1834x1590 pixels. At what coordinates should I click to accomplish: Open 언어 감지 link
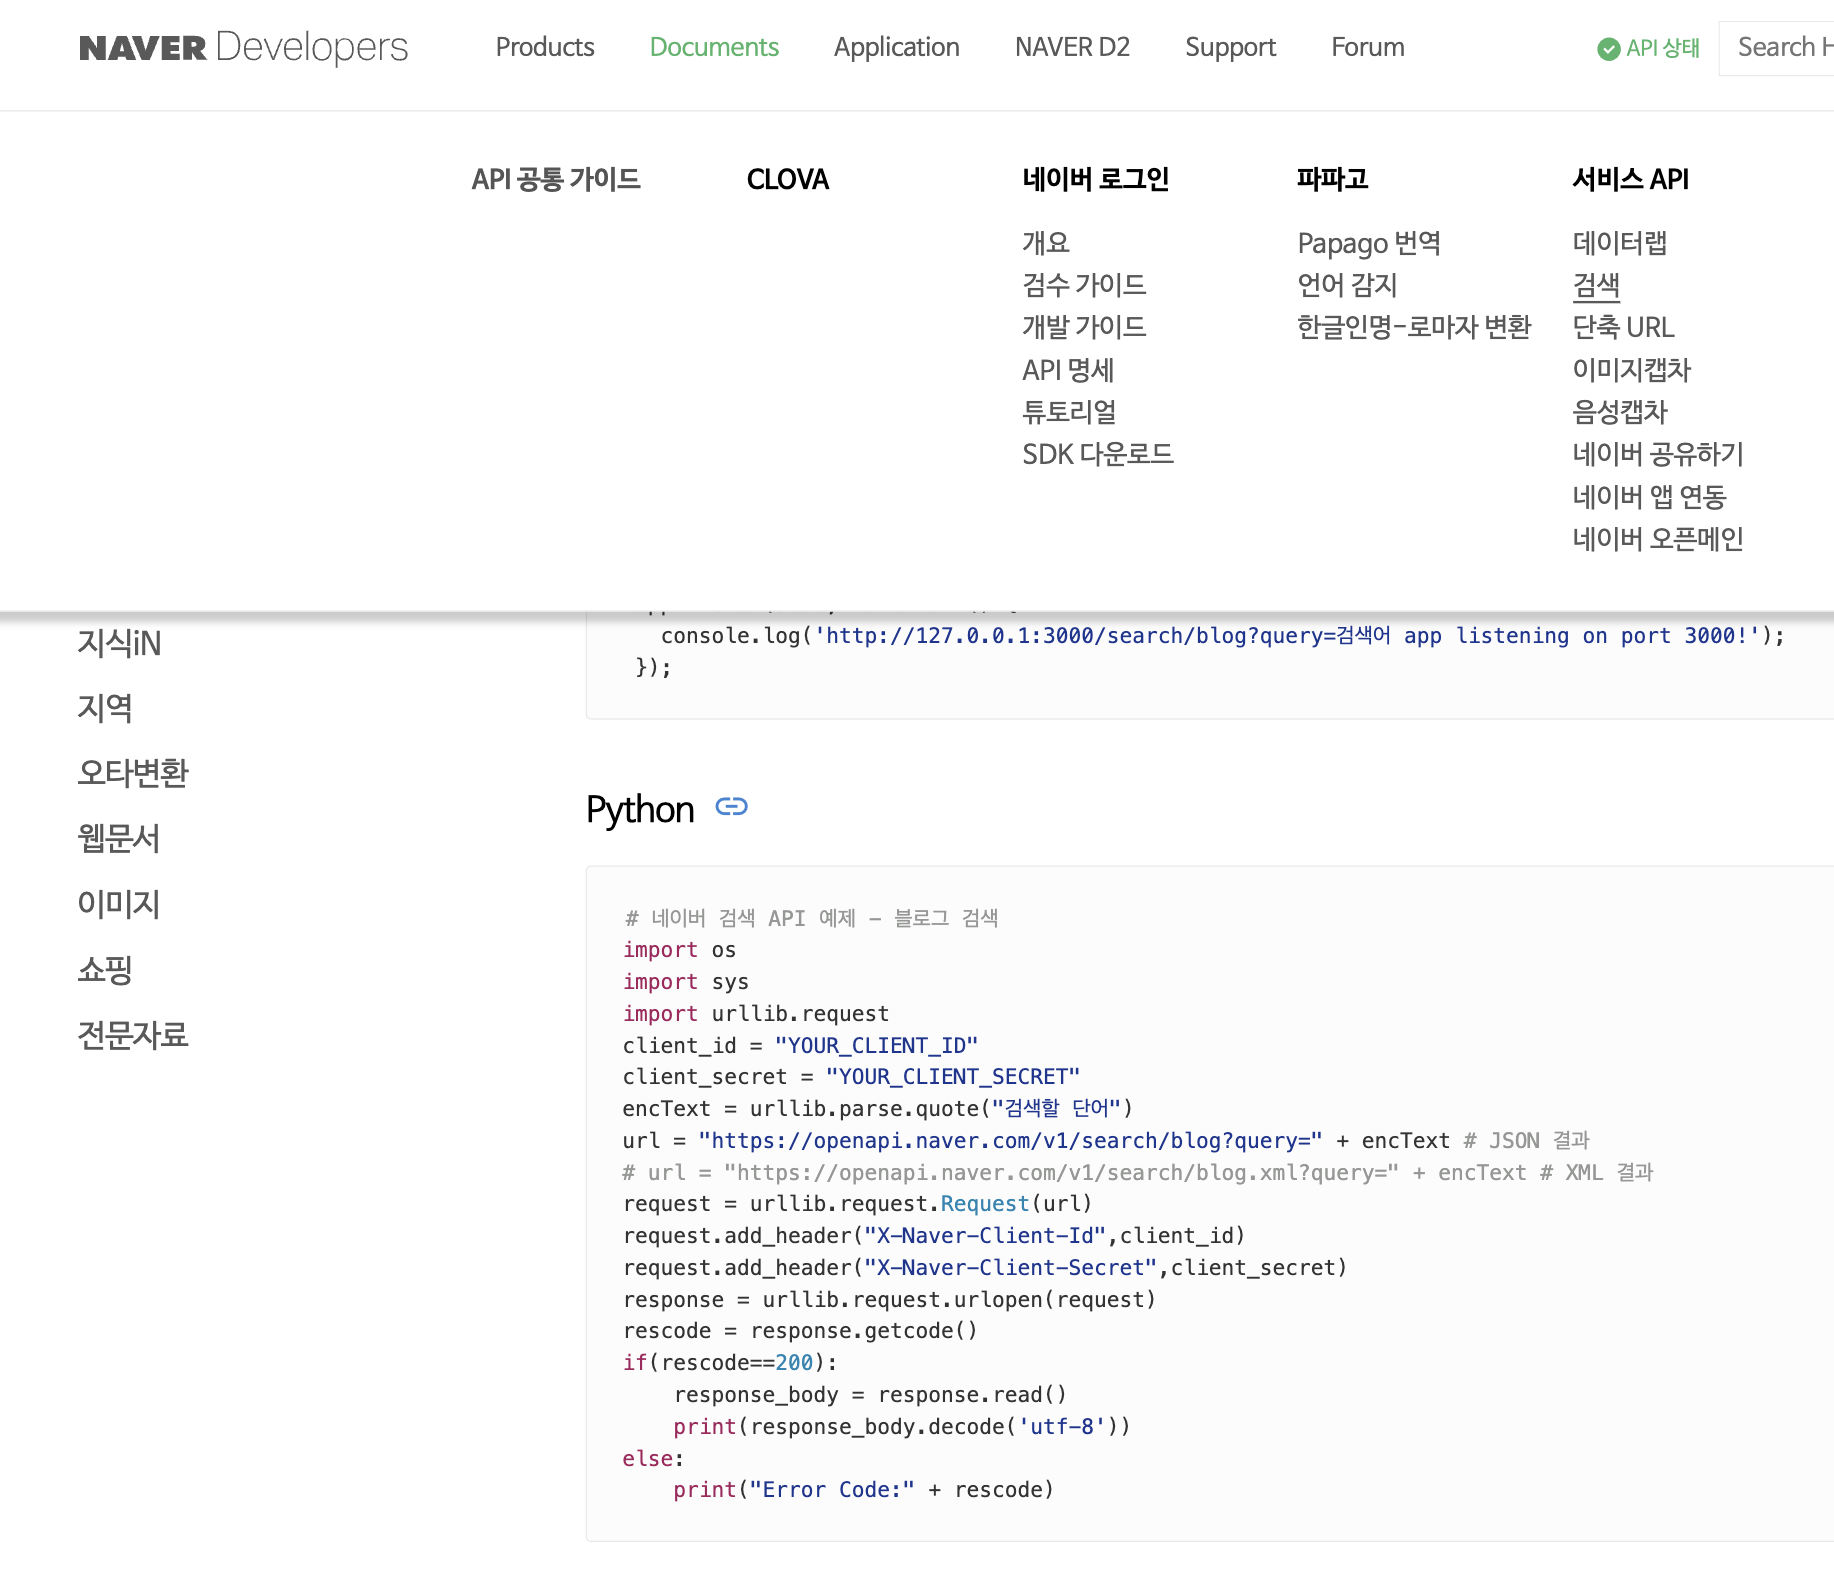pos(1347,285)
